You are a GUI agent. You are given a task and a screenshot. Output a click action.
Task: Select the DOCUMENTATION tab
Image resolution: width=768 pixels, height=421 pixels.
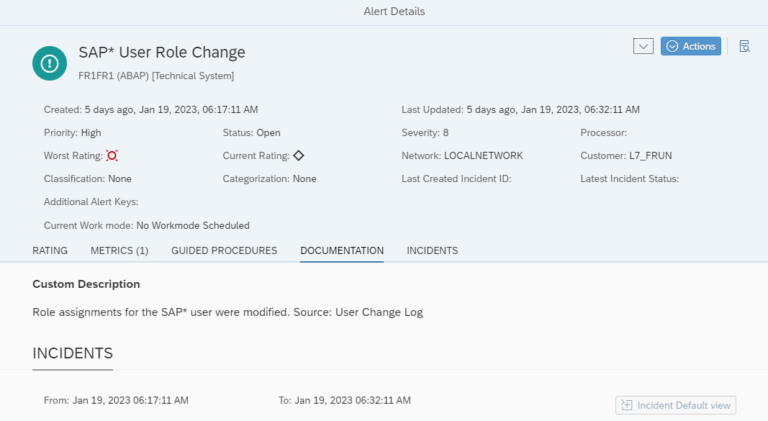(341, 250)
